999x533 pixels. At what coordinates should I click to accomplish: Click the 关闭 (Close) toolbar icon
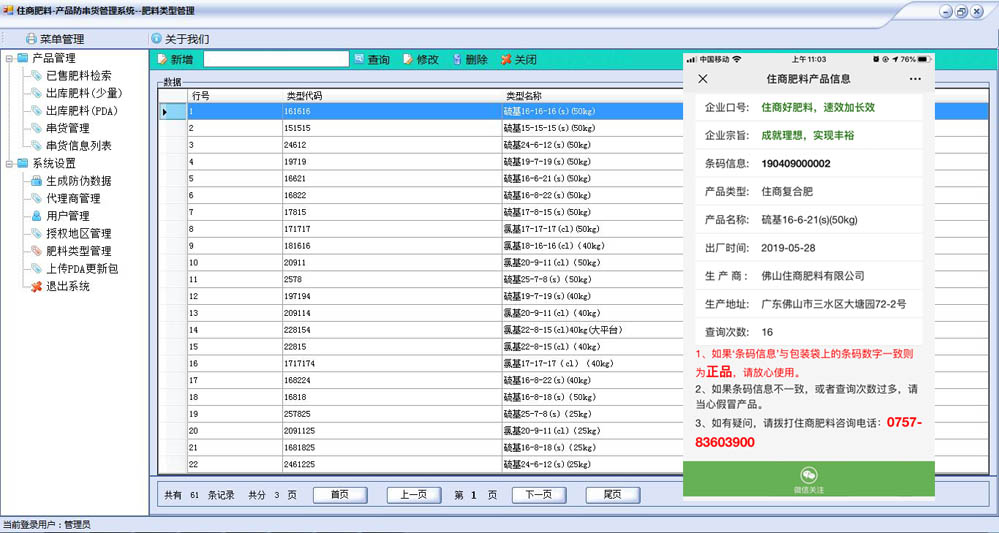(506, 60)
